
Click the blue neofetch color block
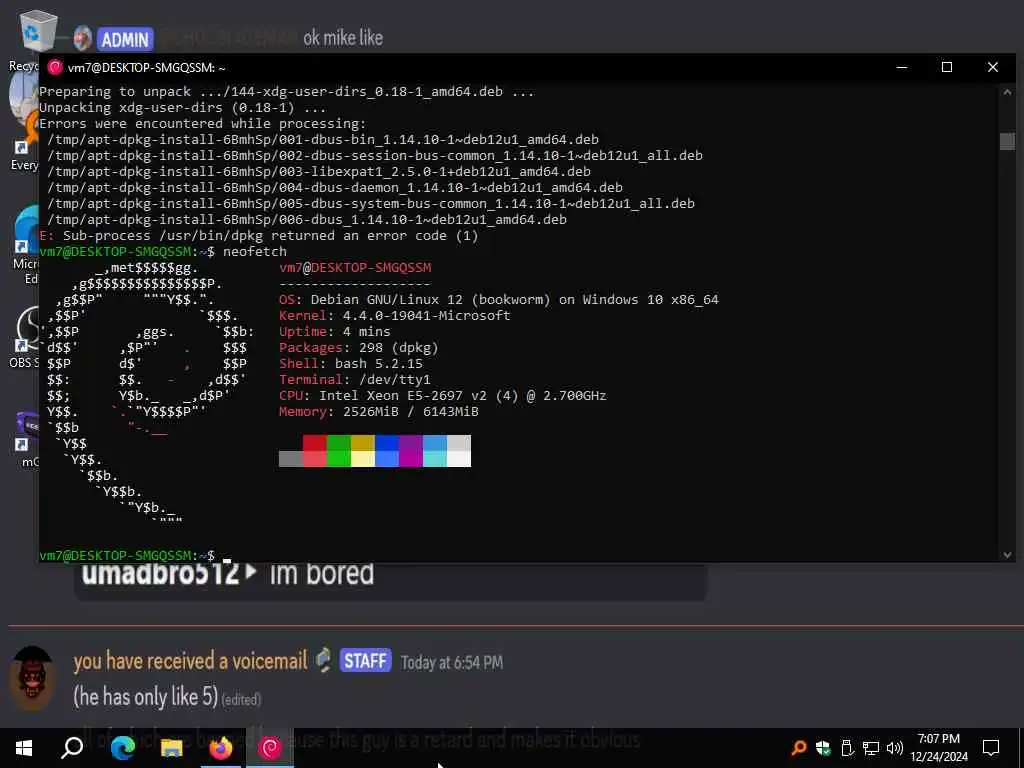[387, 451]
